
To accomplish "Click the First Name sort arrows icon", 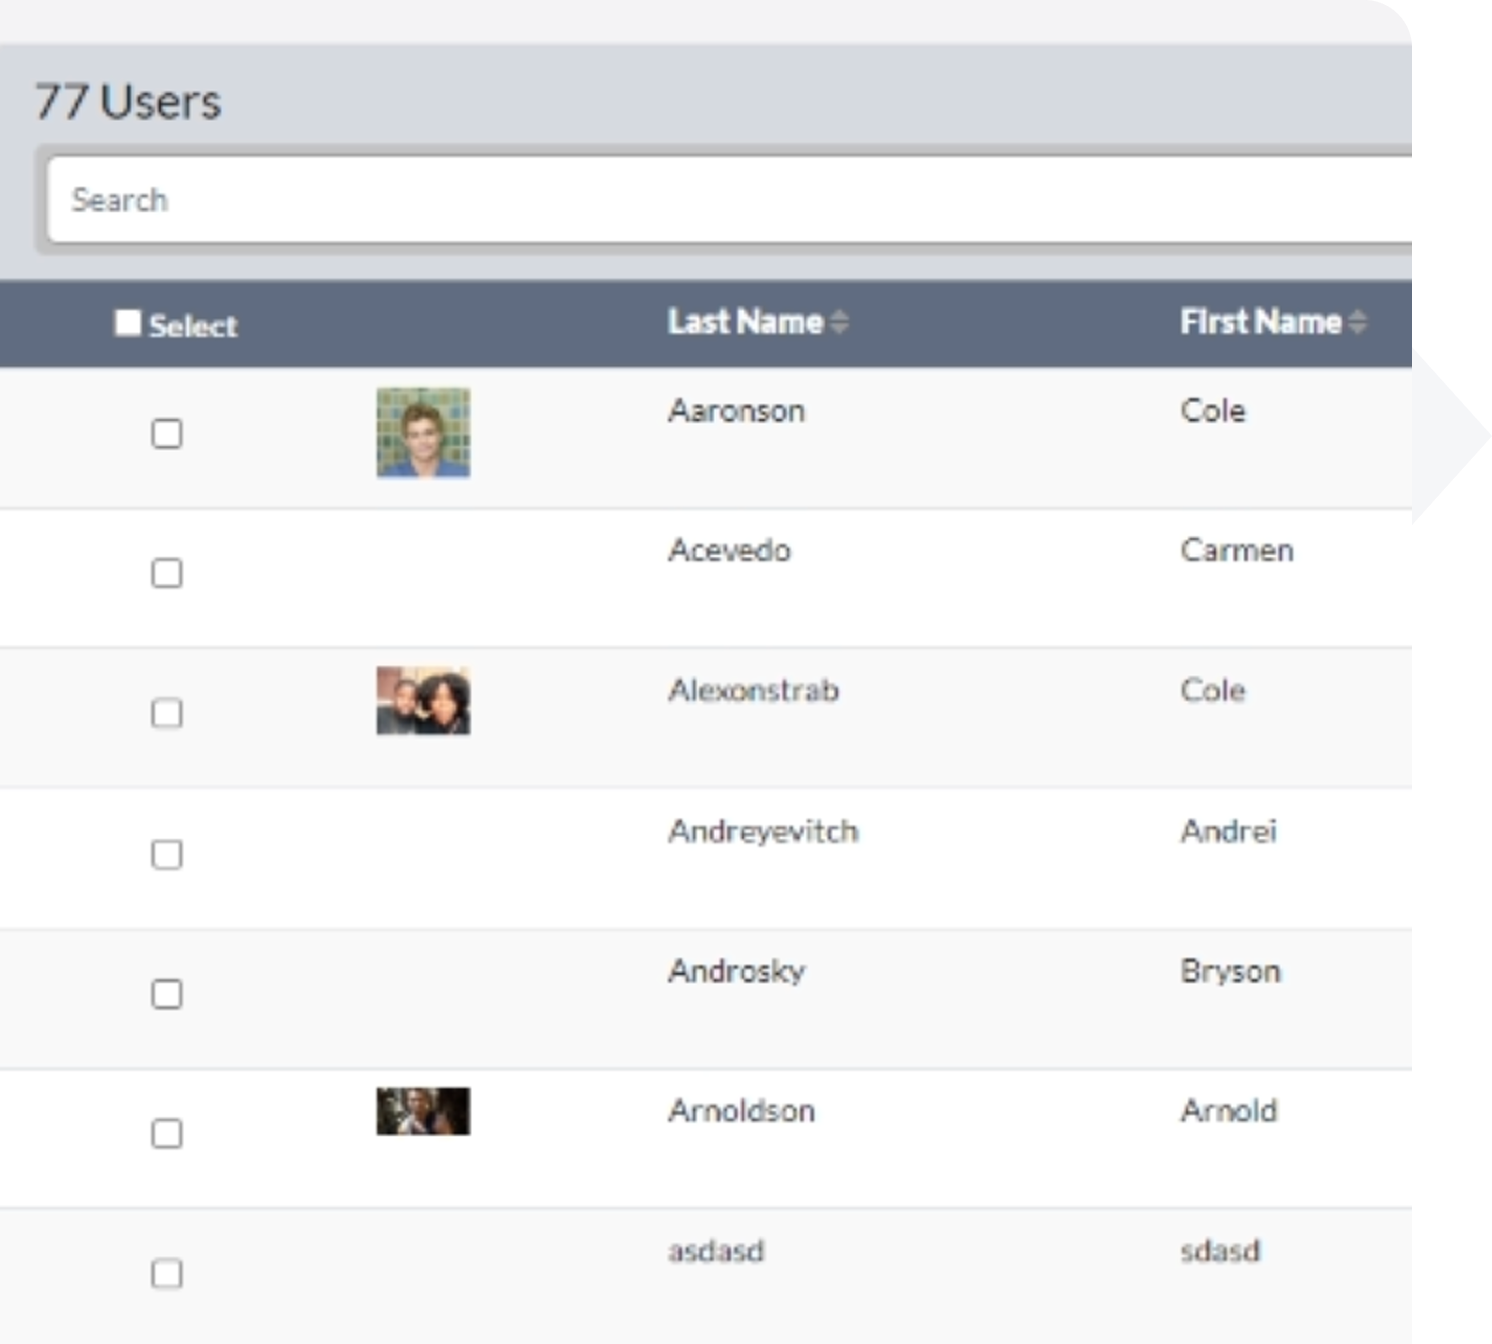I will (x=1358, y=322).
